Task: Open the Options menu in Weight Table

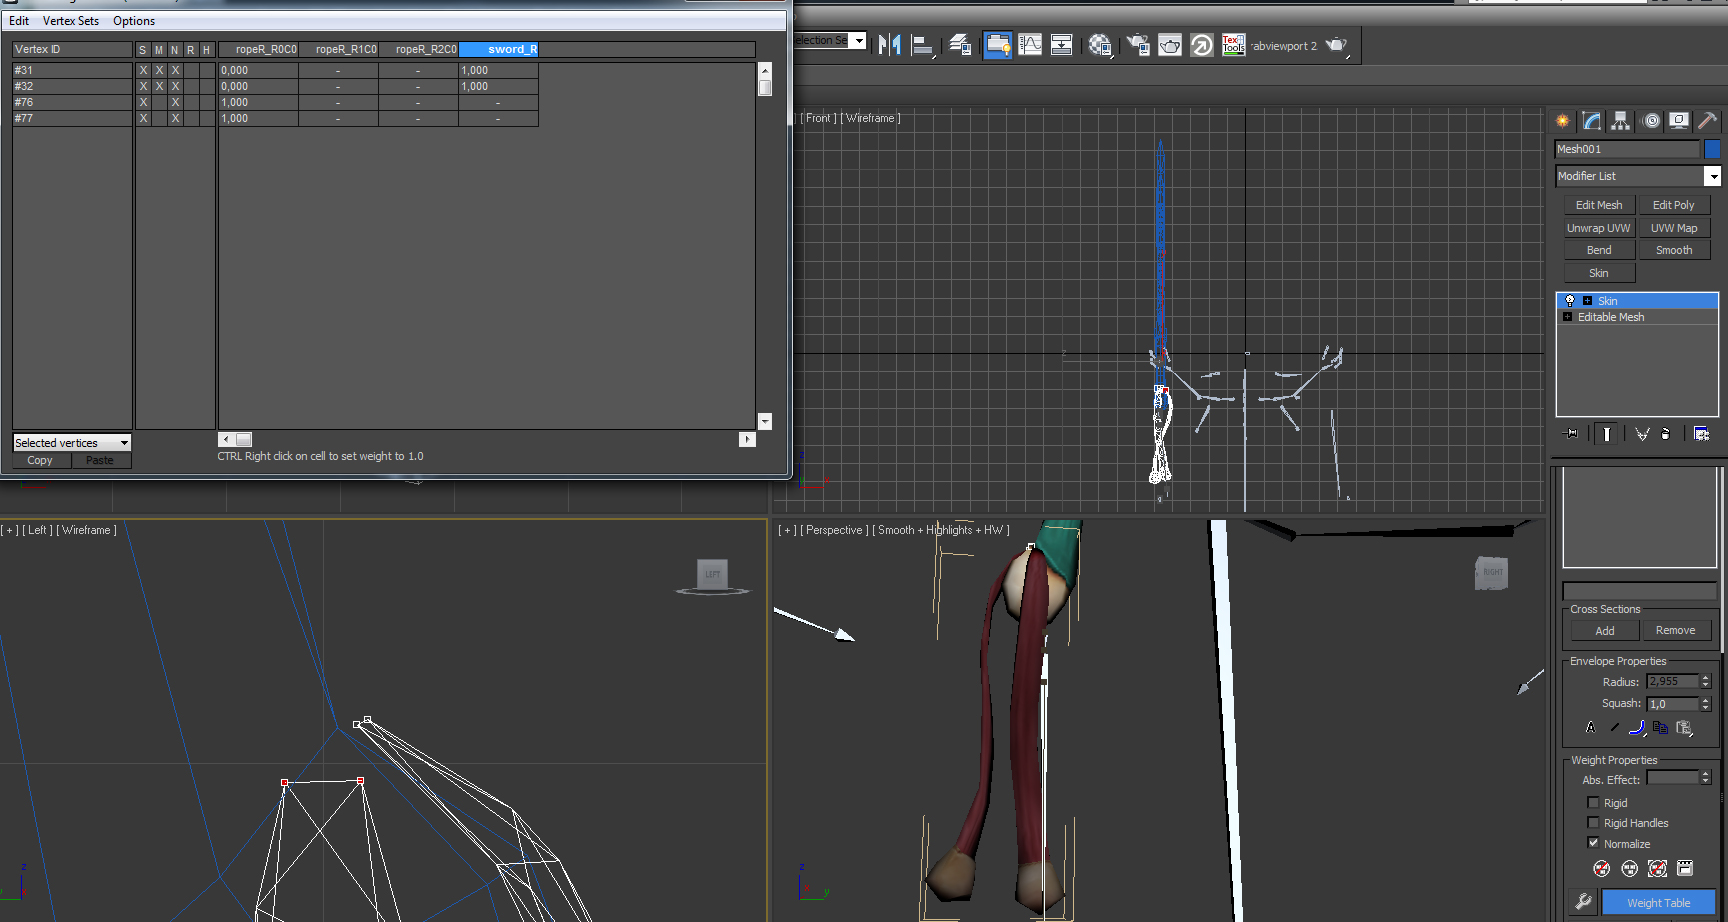Action: [134, 21]
